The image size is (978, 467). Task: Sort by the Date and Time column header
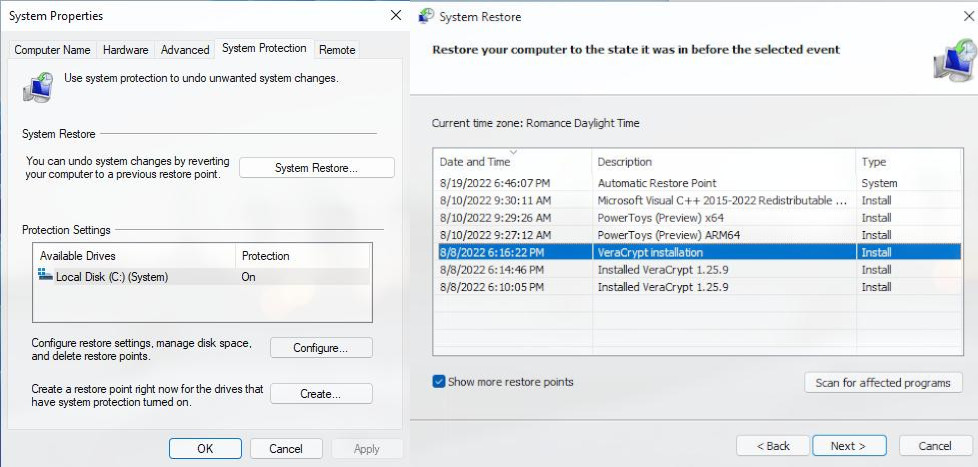tap(512, 161)
